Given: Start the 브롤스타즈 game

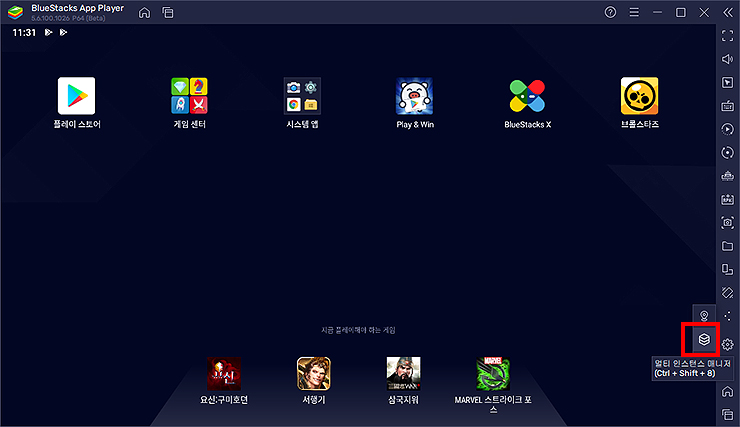Looking at the screenshot, I should (639, 96).
